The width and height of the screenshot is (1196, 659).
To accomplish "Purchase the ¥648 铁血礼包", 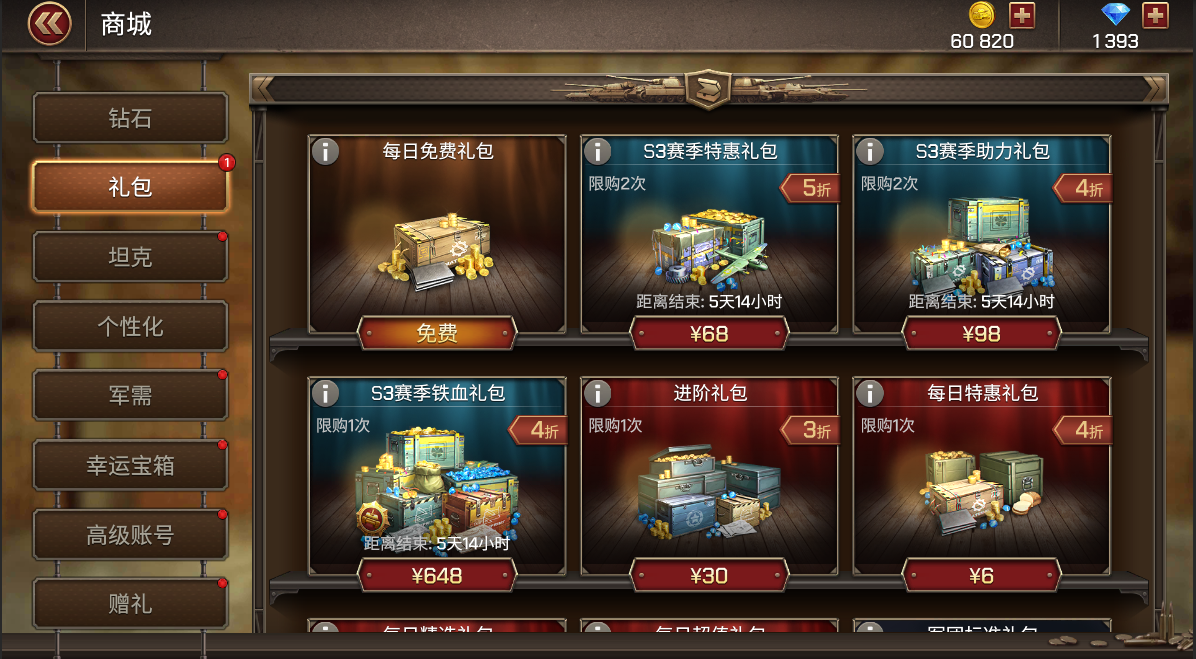I will [x=437, y=575].
